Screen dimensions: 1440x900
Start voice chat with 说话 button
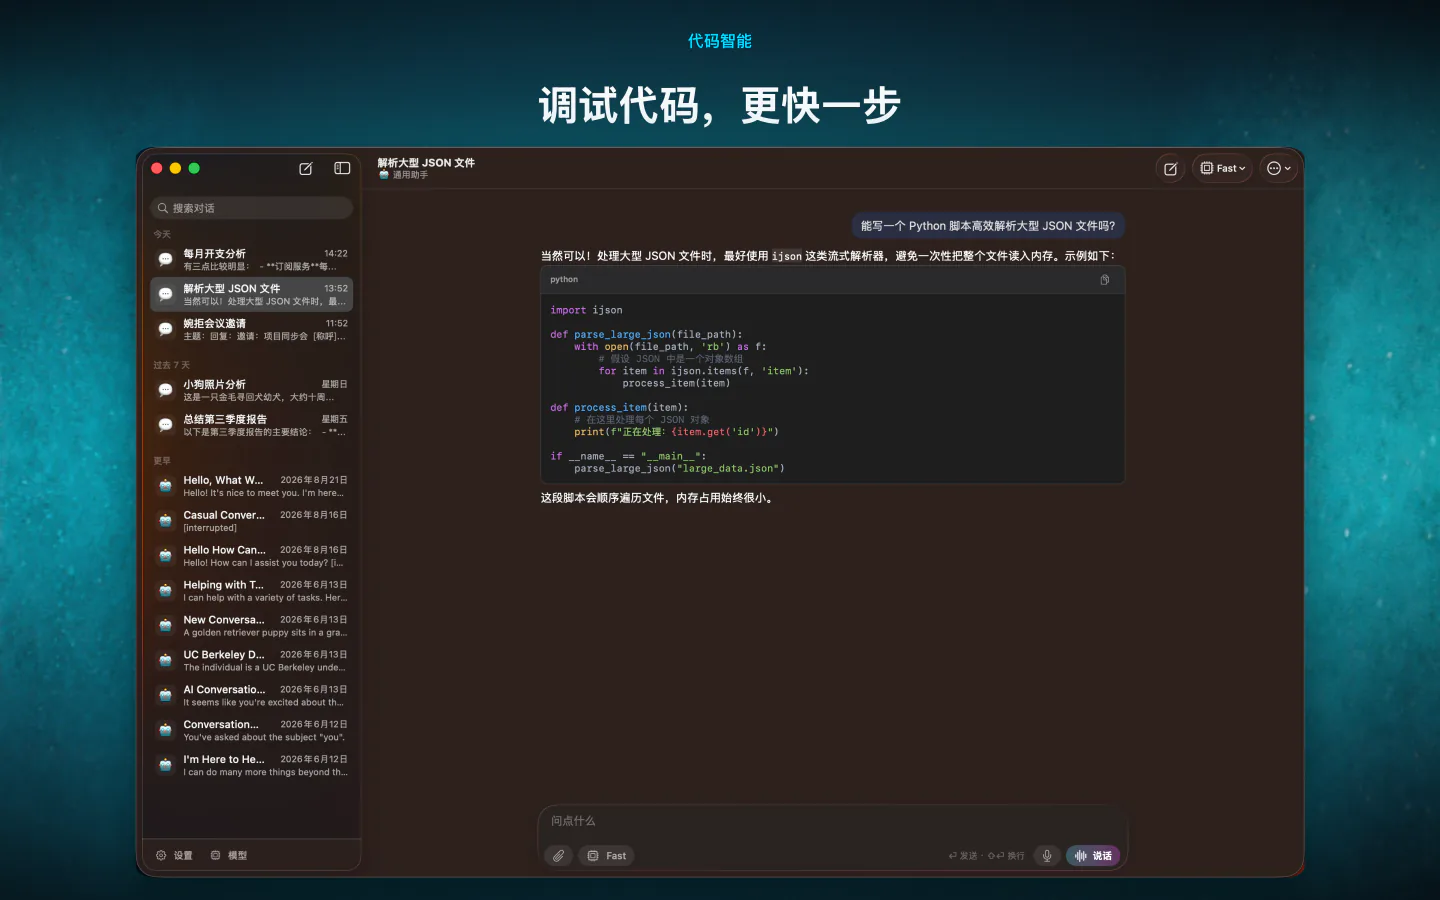pyautogui.click(x=1093, y=856)
